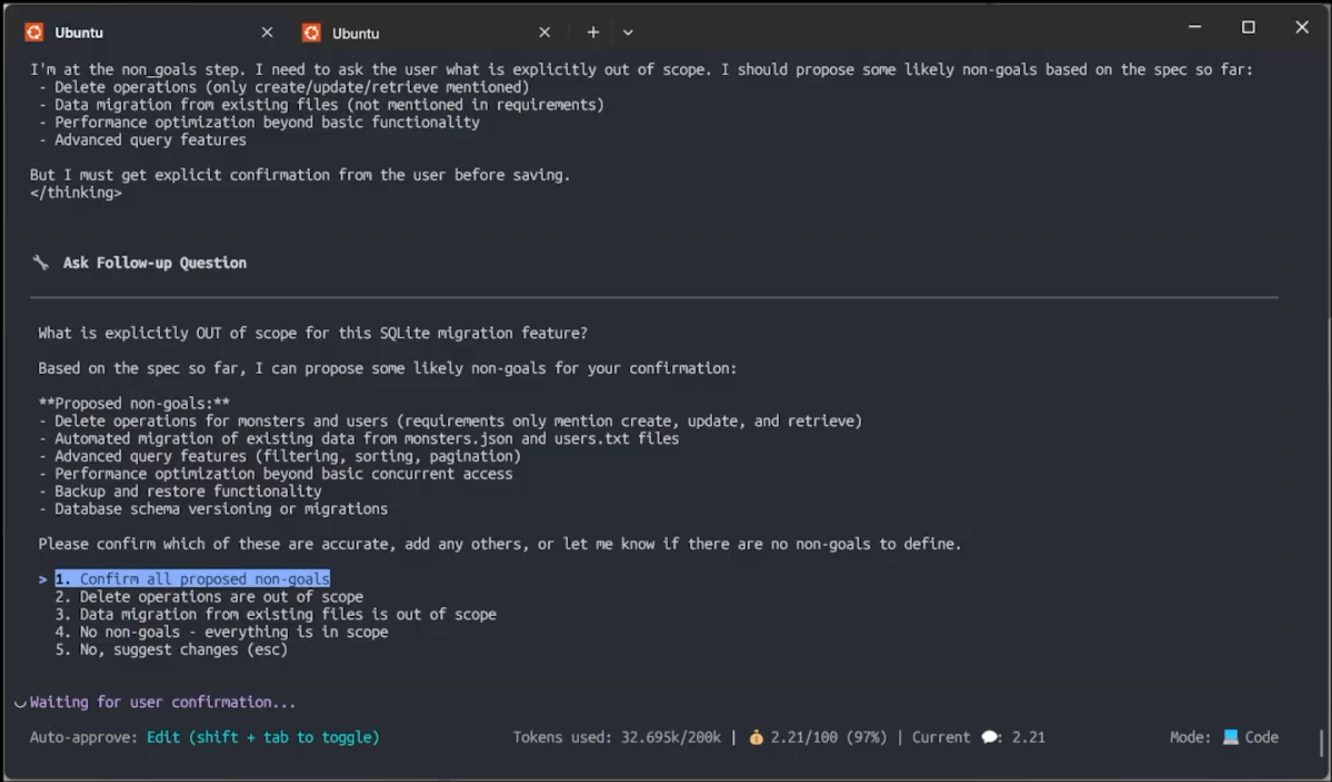Click the Ubuntu icon on the second tab
The height and width of the screenshot is (782, 1332).
311,32
